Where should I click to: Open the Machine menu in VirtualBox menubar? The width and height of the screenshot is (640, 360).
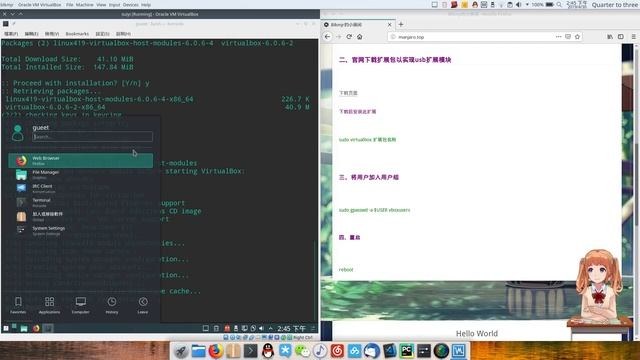(84, 5)
